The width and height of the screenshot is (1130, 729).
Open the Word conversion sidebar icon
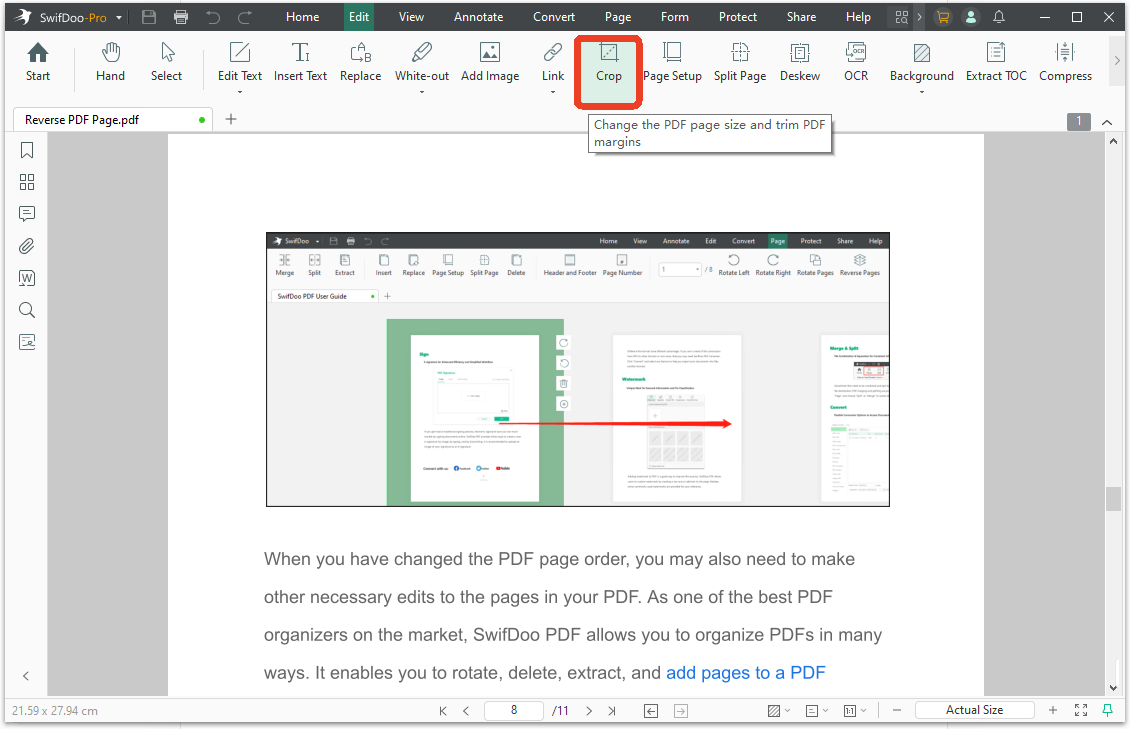(27, 278)
